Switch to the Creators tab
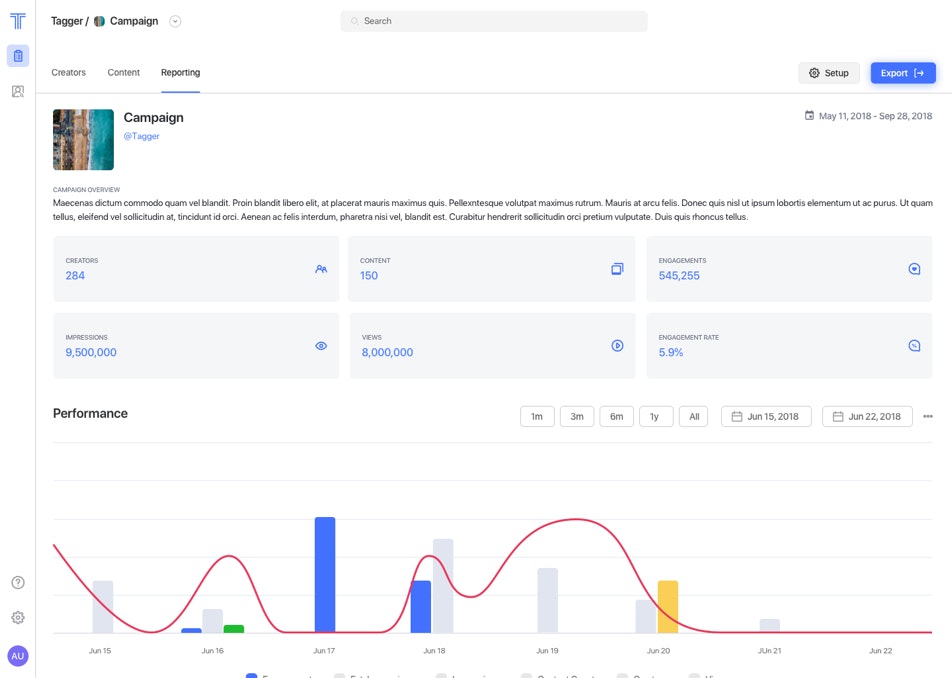This screenshot has width=952, height=678. coord(69,72)
